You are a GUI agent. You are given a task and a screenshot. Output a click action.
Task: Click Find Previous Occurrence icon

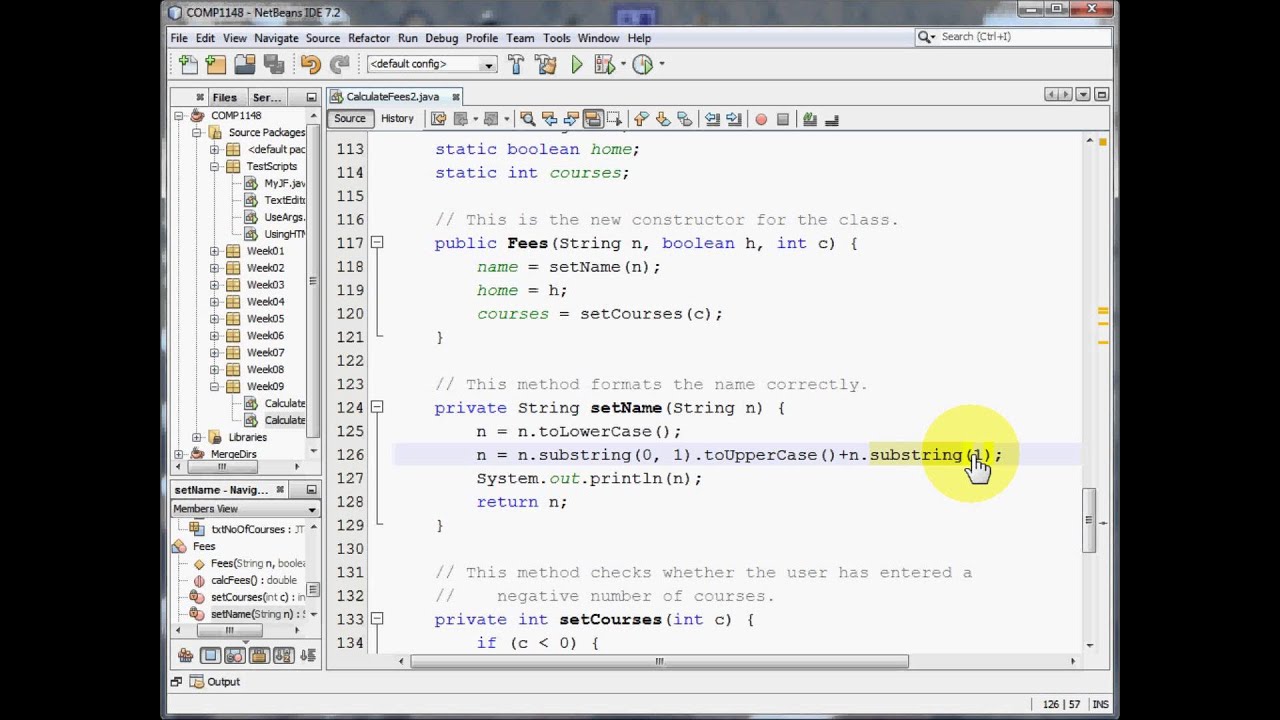(549, 119)
